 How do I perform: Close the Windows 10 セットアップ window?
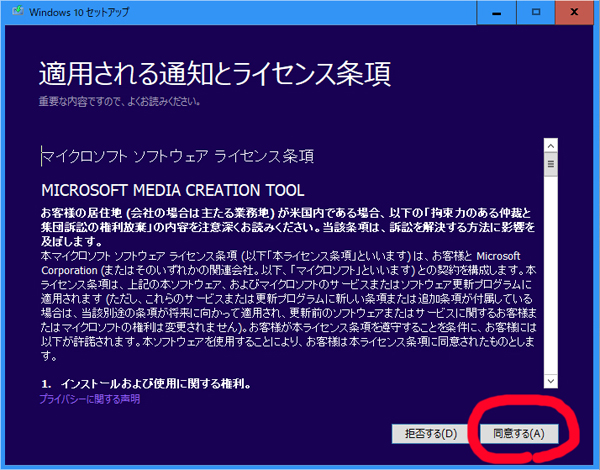(574, 13)
